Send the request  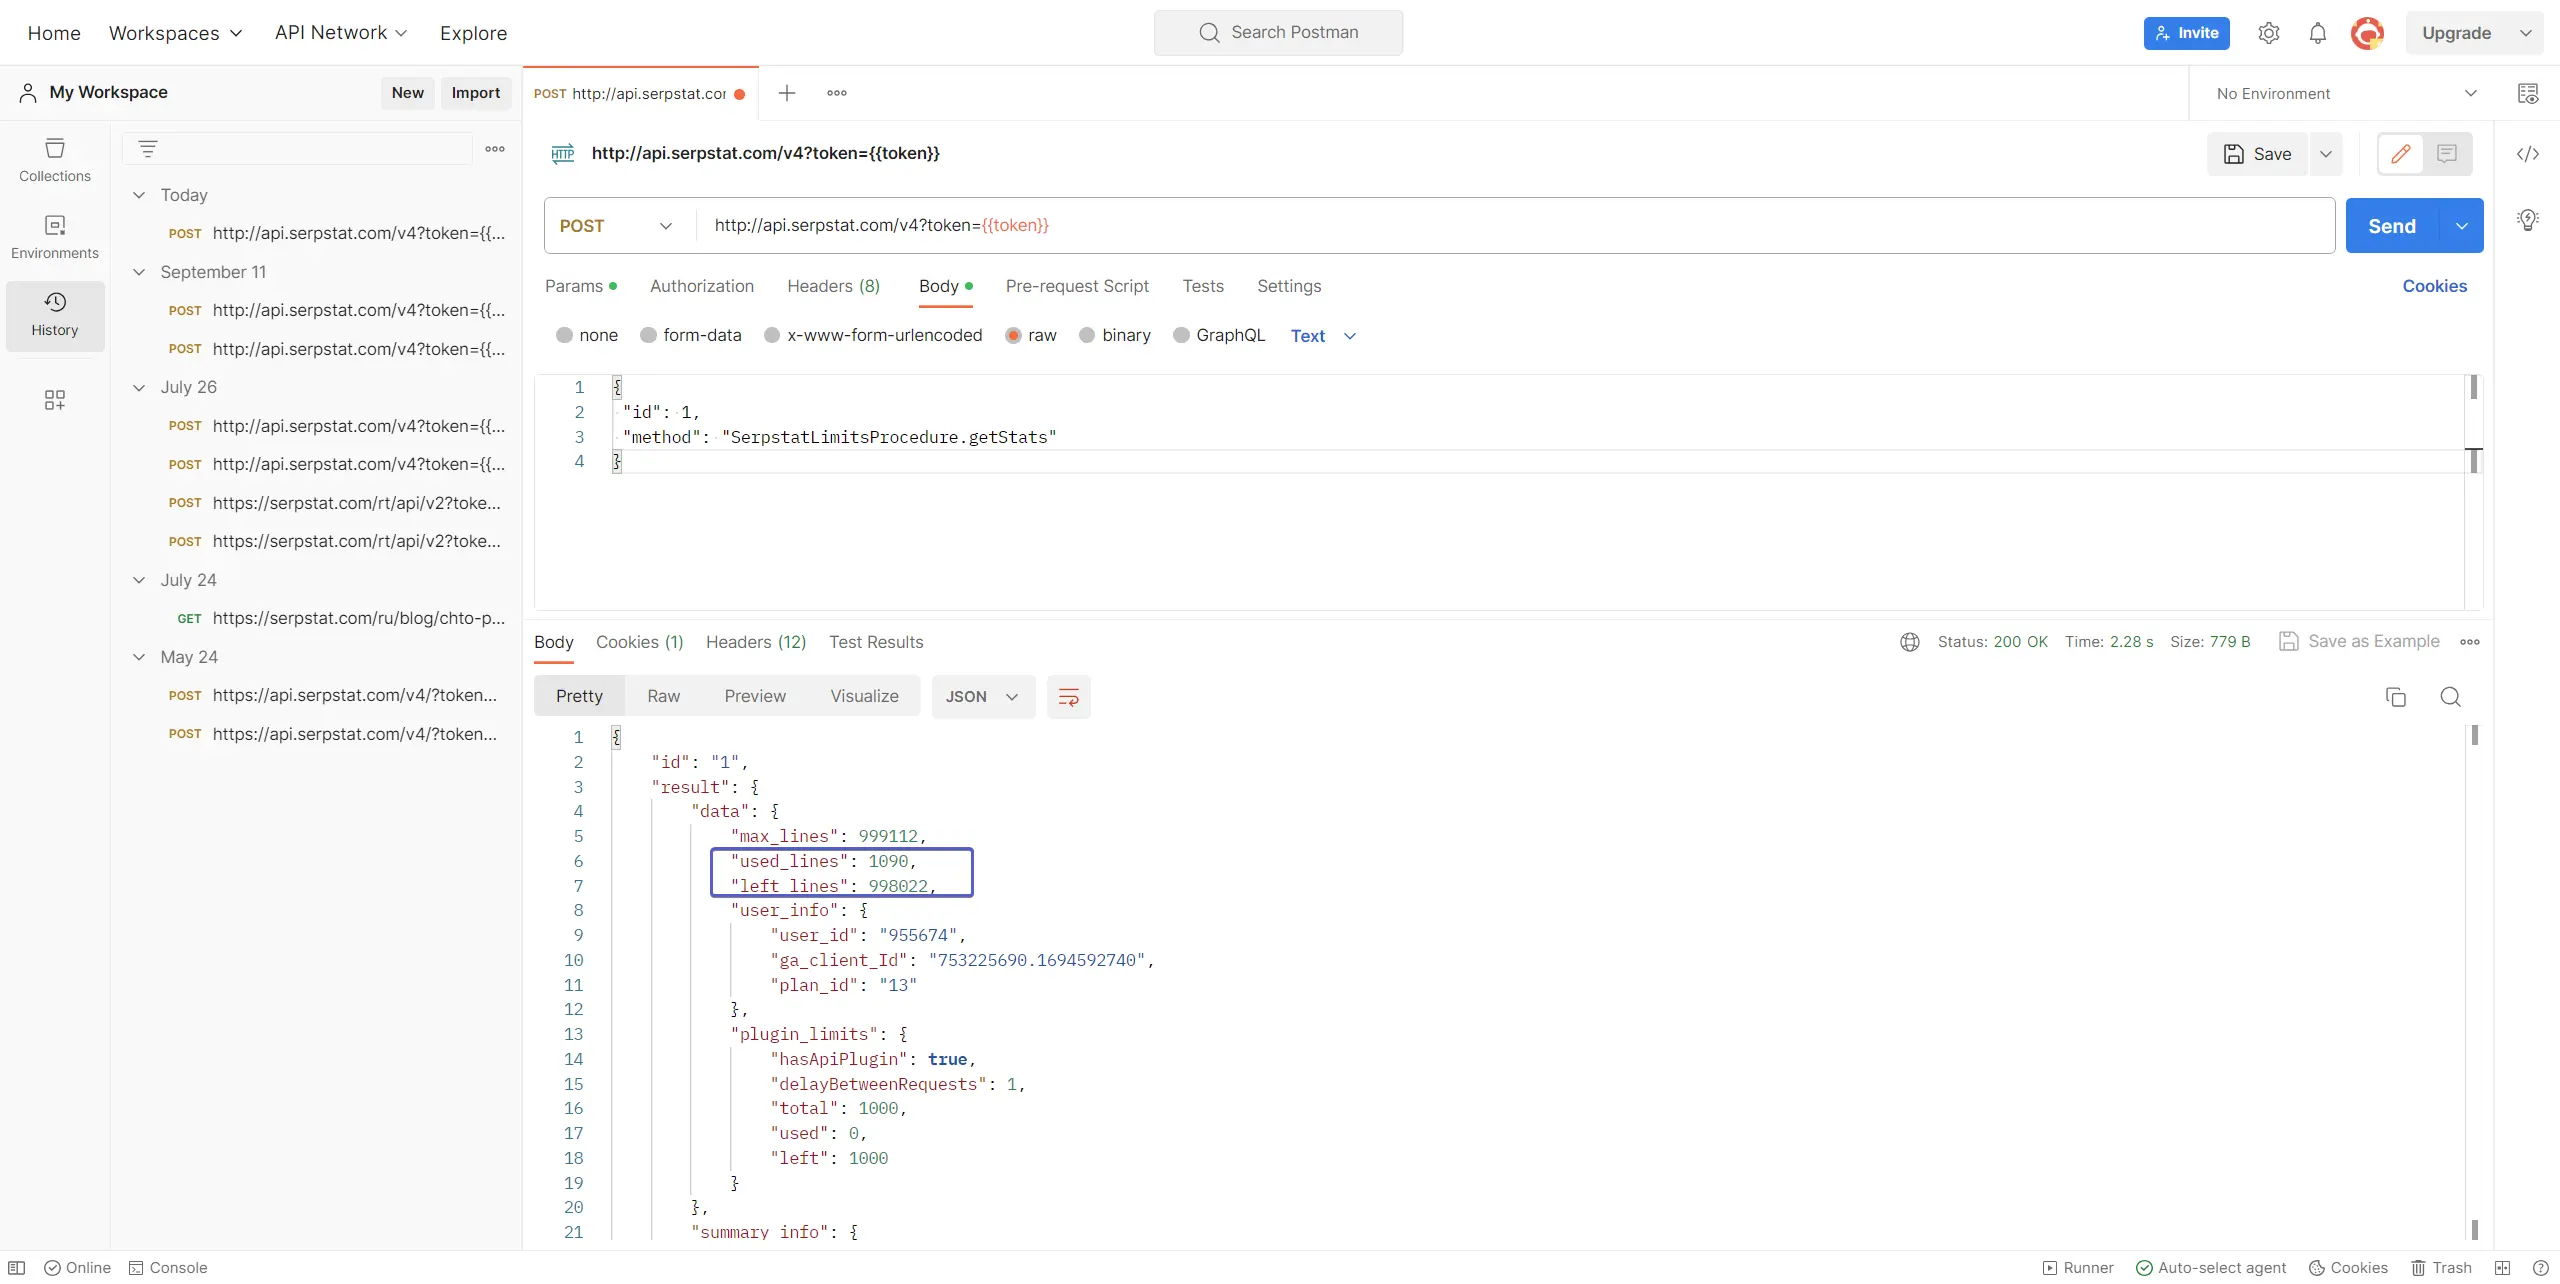pos(2392,226)
